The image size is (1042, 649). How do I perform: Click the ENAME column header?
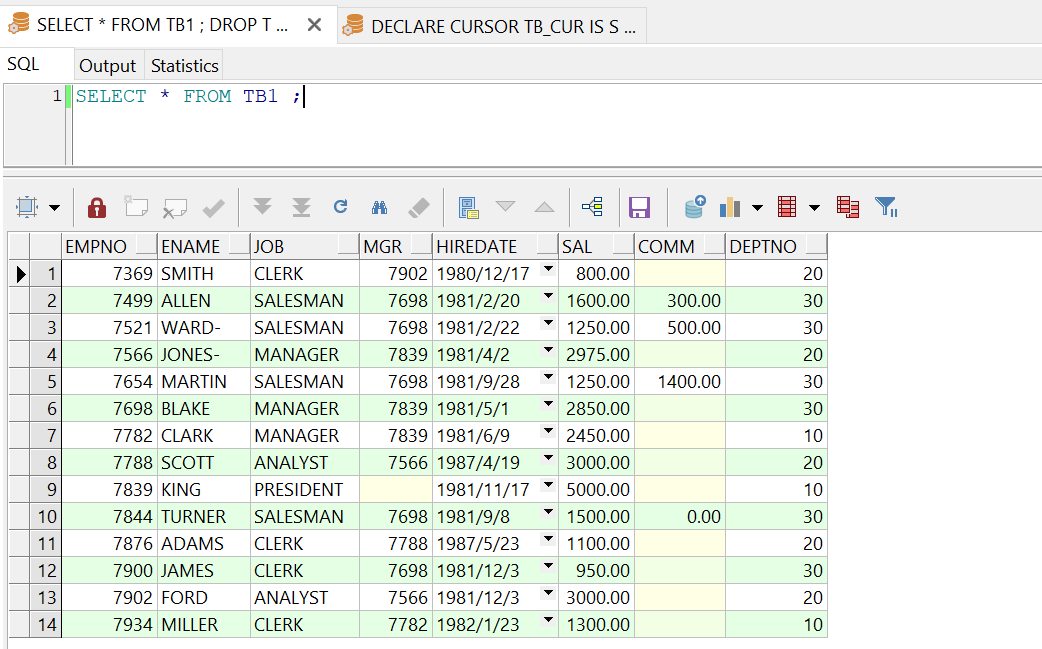203,246
